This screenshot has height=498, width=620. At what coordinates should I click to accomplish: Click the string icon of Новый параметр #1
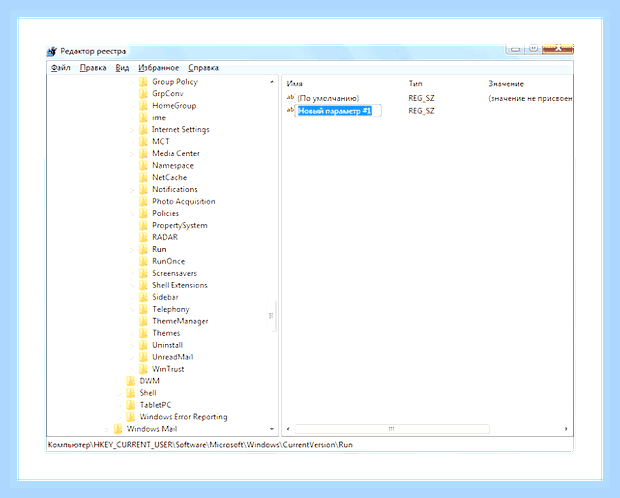coord(291,110)
